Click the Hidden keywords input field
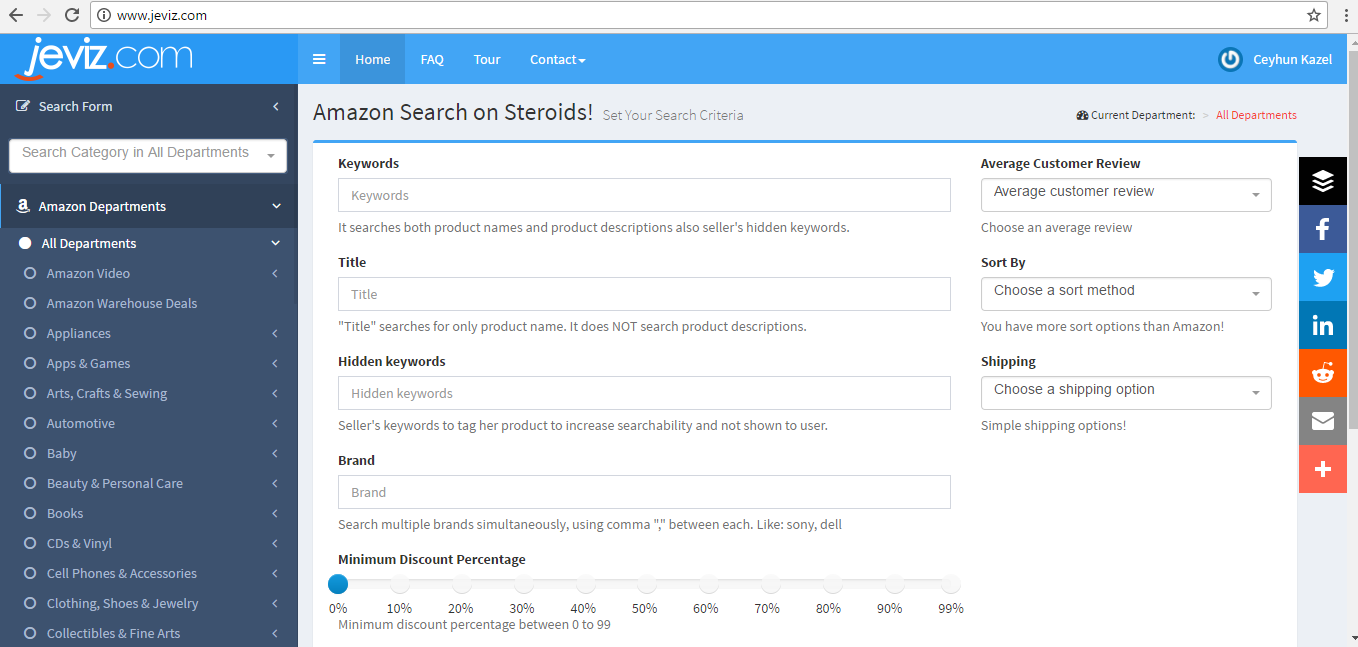Image resolution: width=1358 pixels, height=647 pixels. (644, 393)
